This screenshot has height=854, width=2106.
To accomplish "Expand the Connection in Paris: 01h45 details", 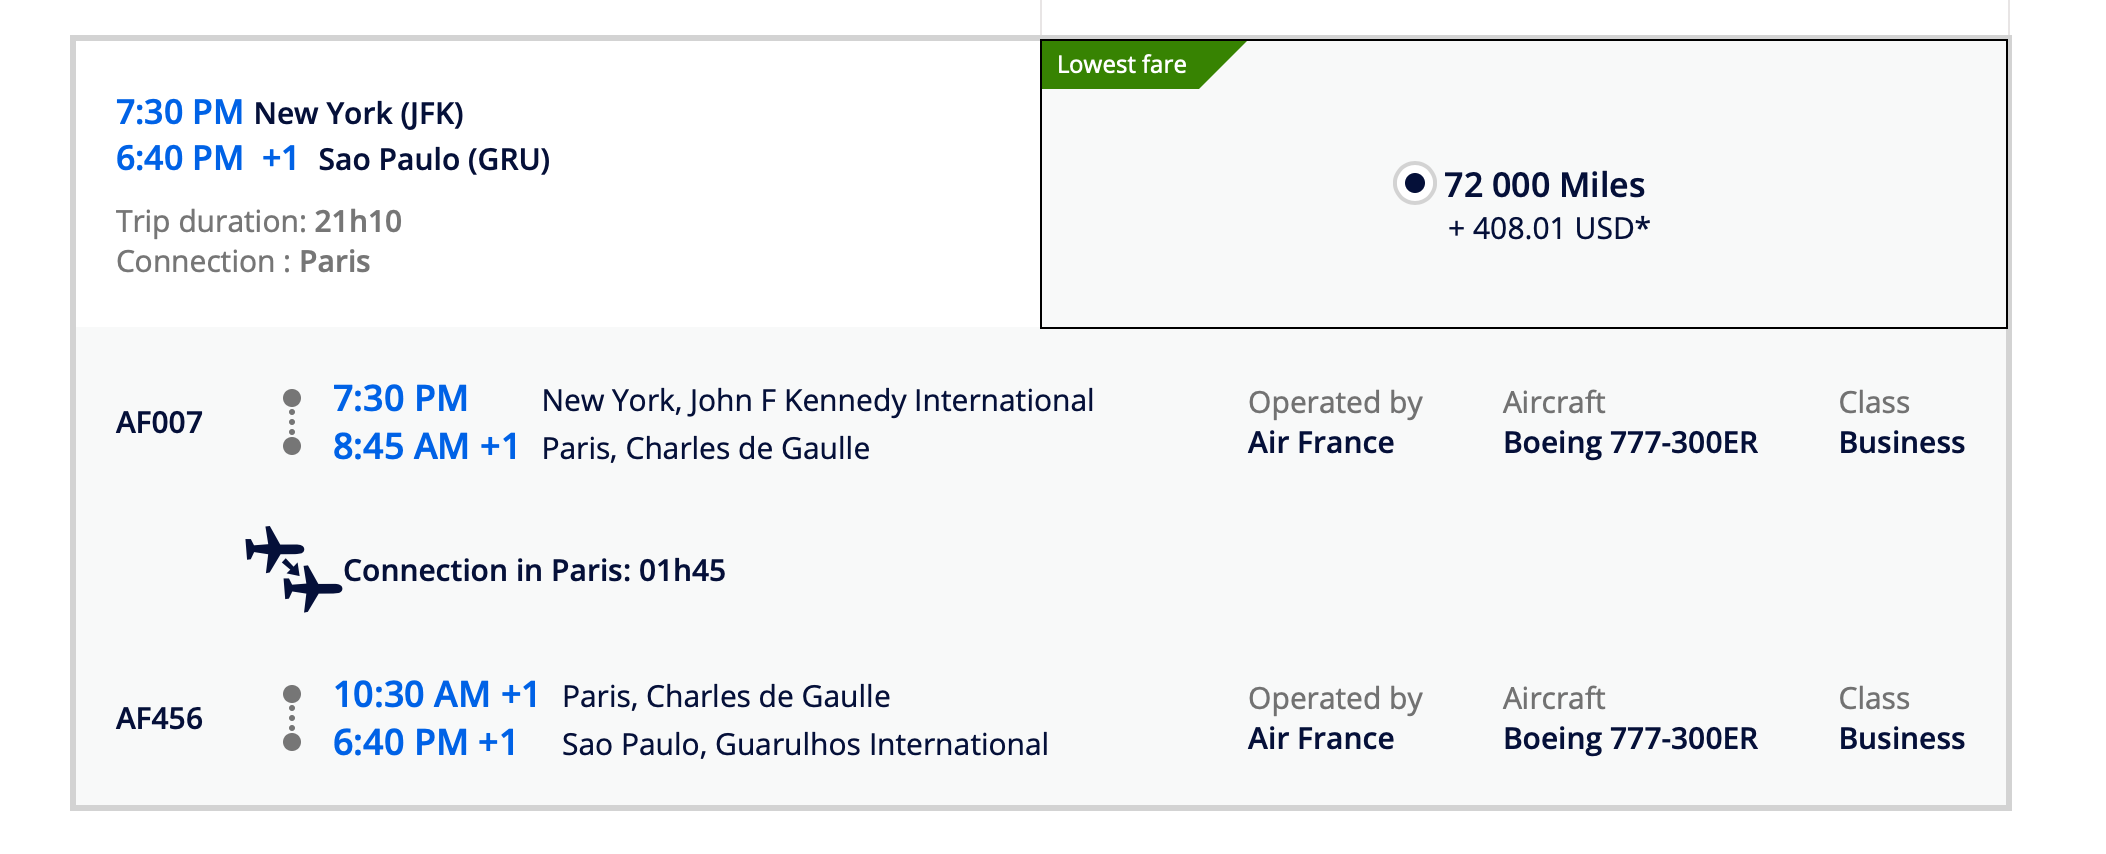I will [536, 571].
